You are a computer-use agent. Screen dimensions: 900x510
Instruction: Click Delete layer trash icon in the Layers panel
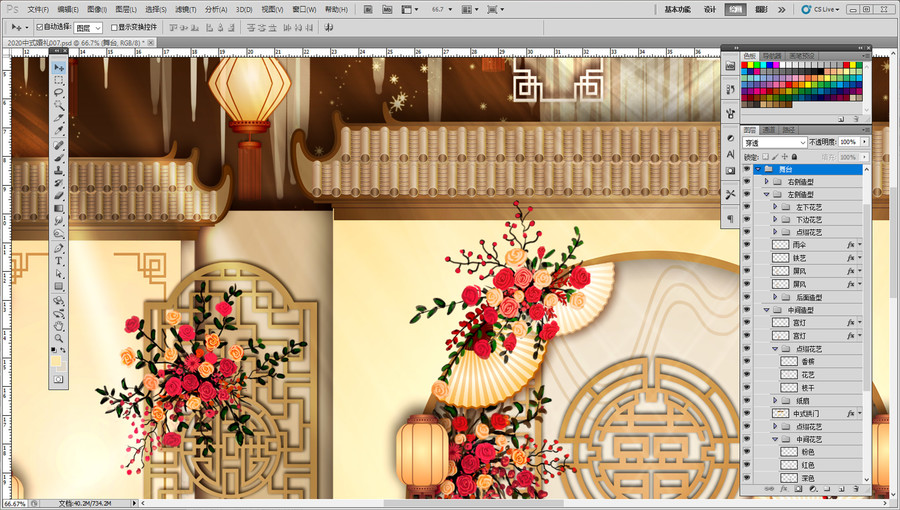click(x=856, y=489)
